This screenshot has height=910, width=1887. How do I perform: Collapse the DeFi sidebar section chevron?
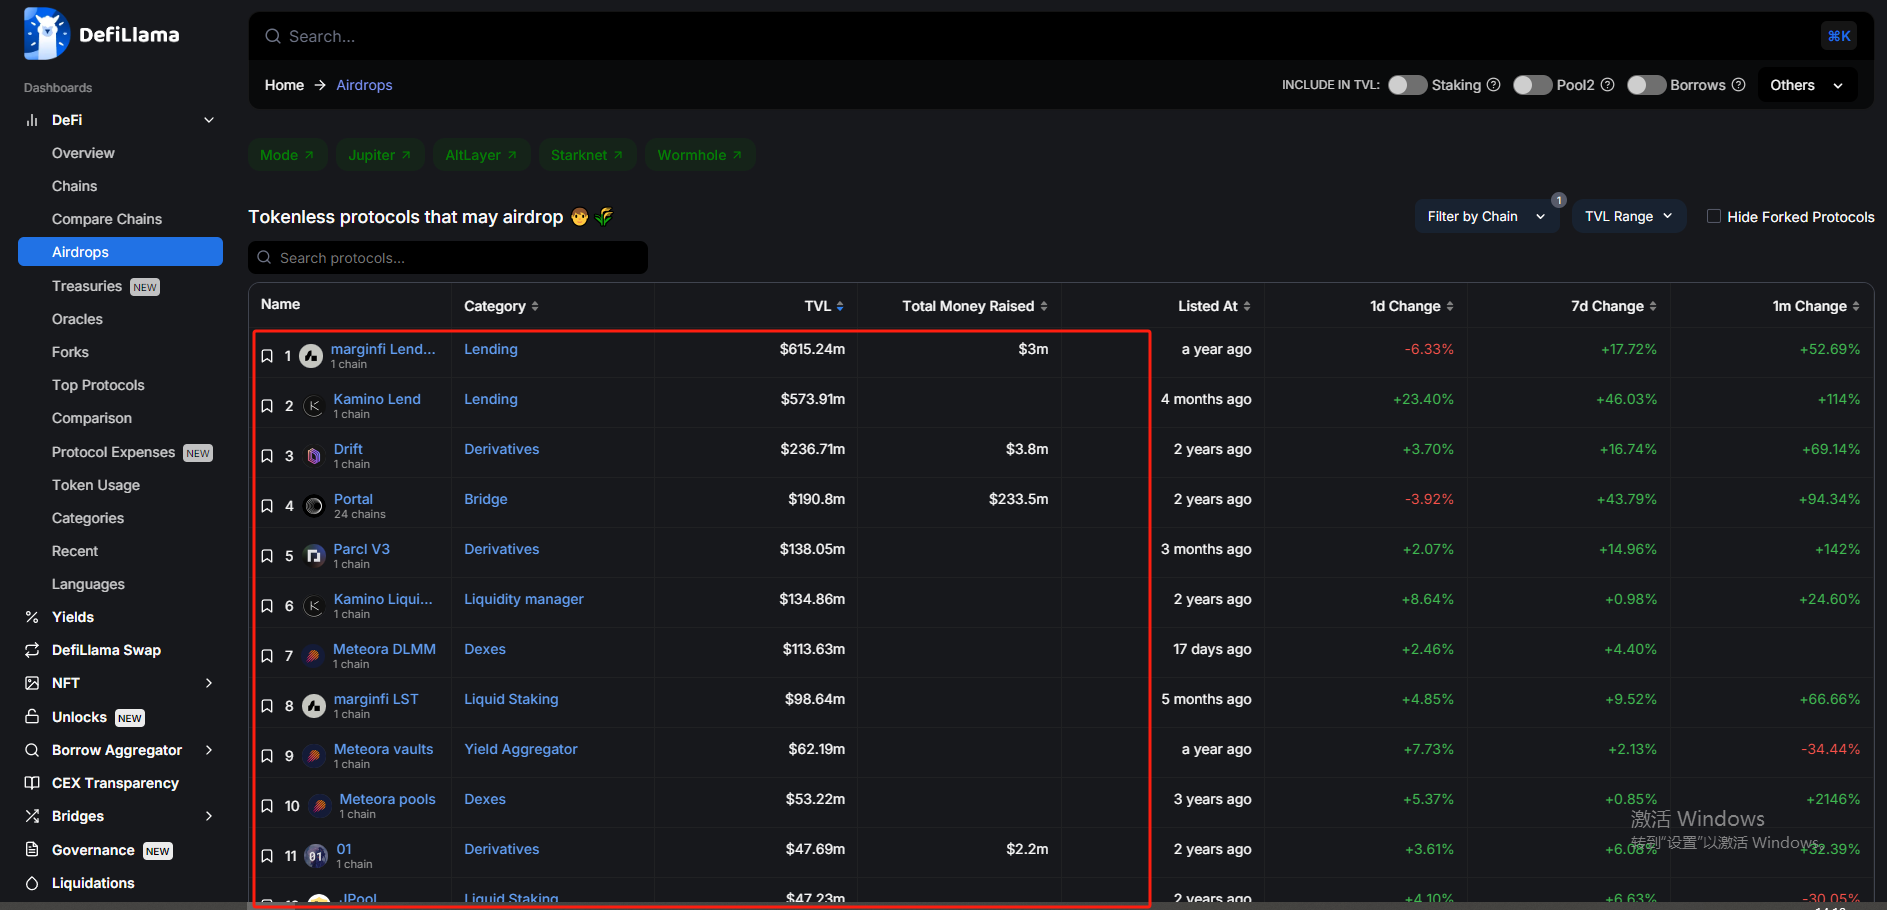click(x=209, y=120)
